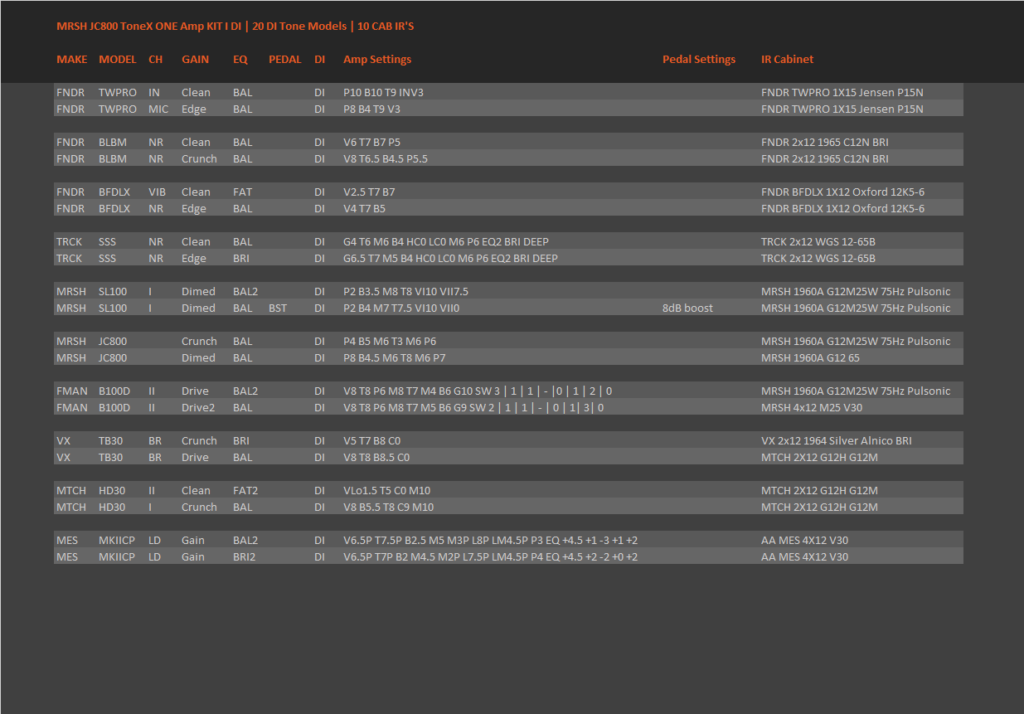Select the Drive2 gain cell
Viewport: 1024px width, 714px height.
tap(198, 408)
